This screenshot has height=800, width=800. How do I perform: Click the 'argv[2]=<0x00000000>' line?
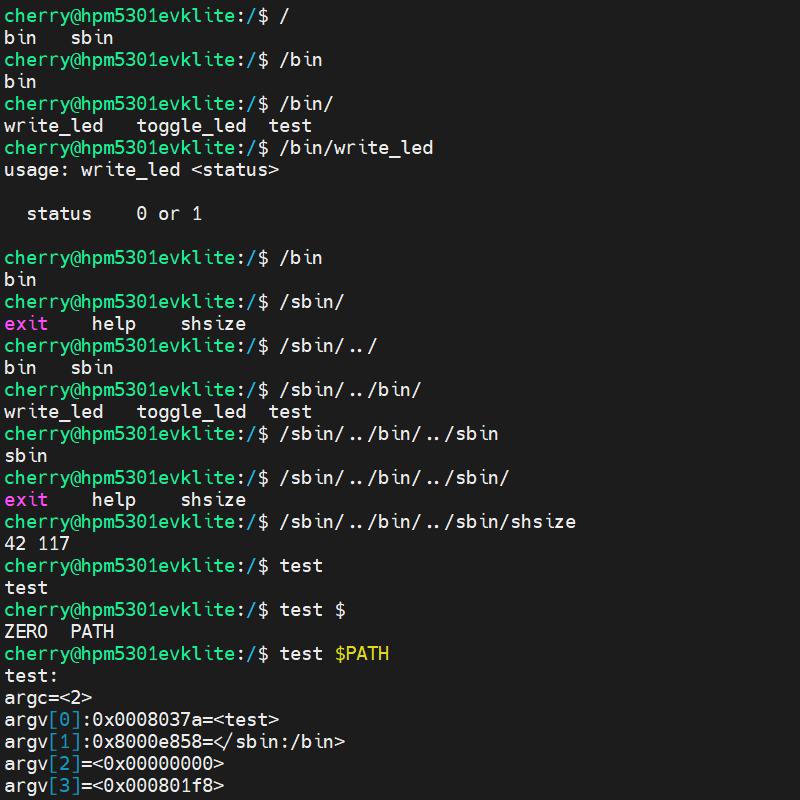point(114,764)
